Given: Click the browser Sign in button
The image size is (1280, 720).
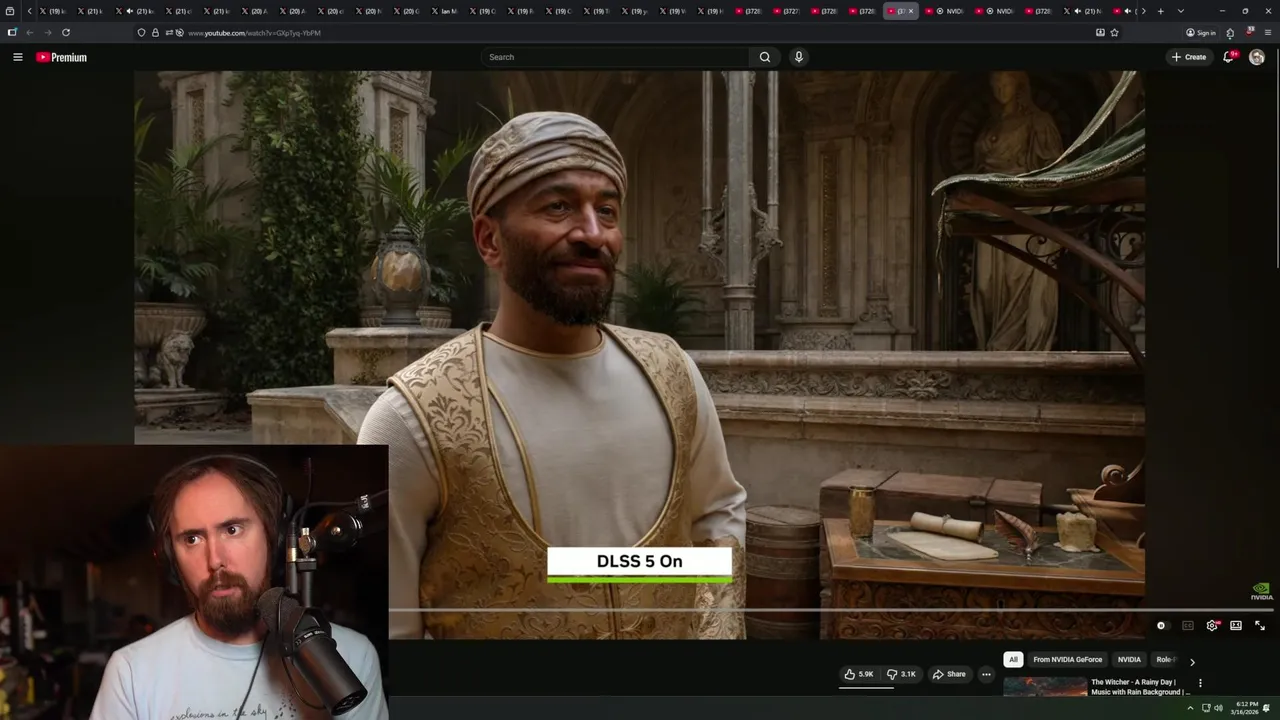Looking at the screenshot, I should 1201,33.
